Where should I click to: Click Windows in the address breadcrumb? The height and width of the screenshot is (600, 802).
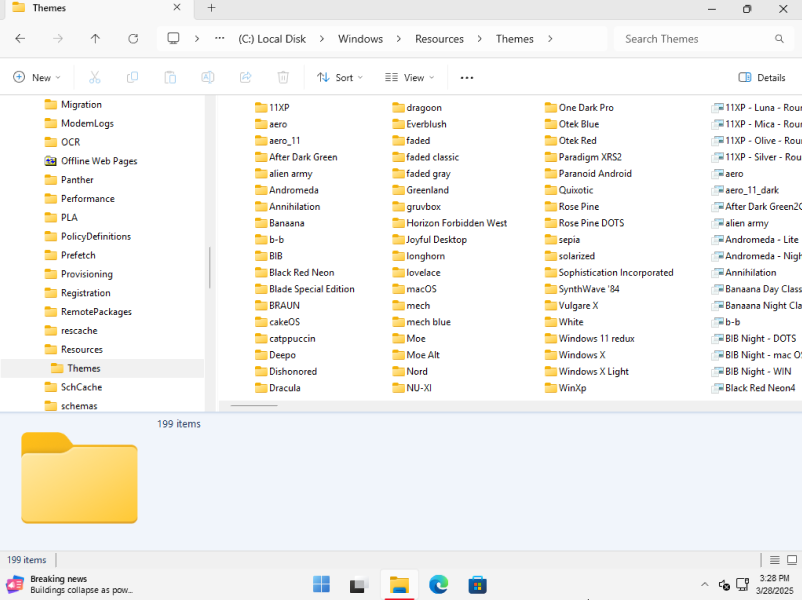(360, 39)
